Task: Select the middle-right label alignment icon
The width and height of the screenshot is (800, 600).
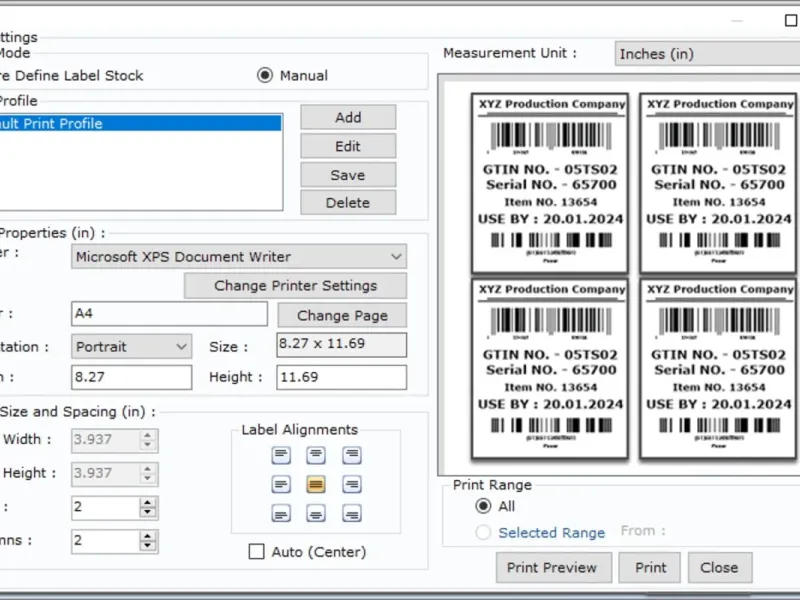Action: [351, 485]
